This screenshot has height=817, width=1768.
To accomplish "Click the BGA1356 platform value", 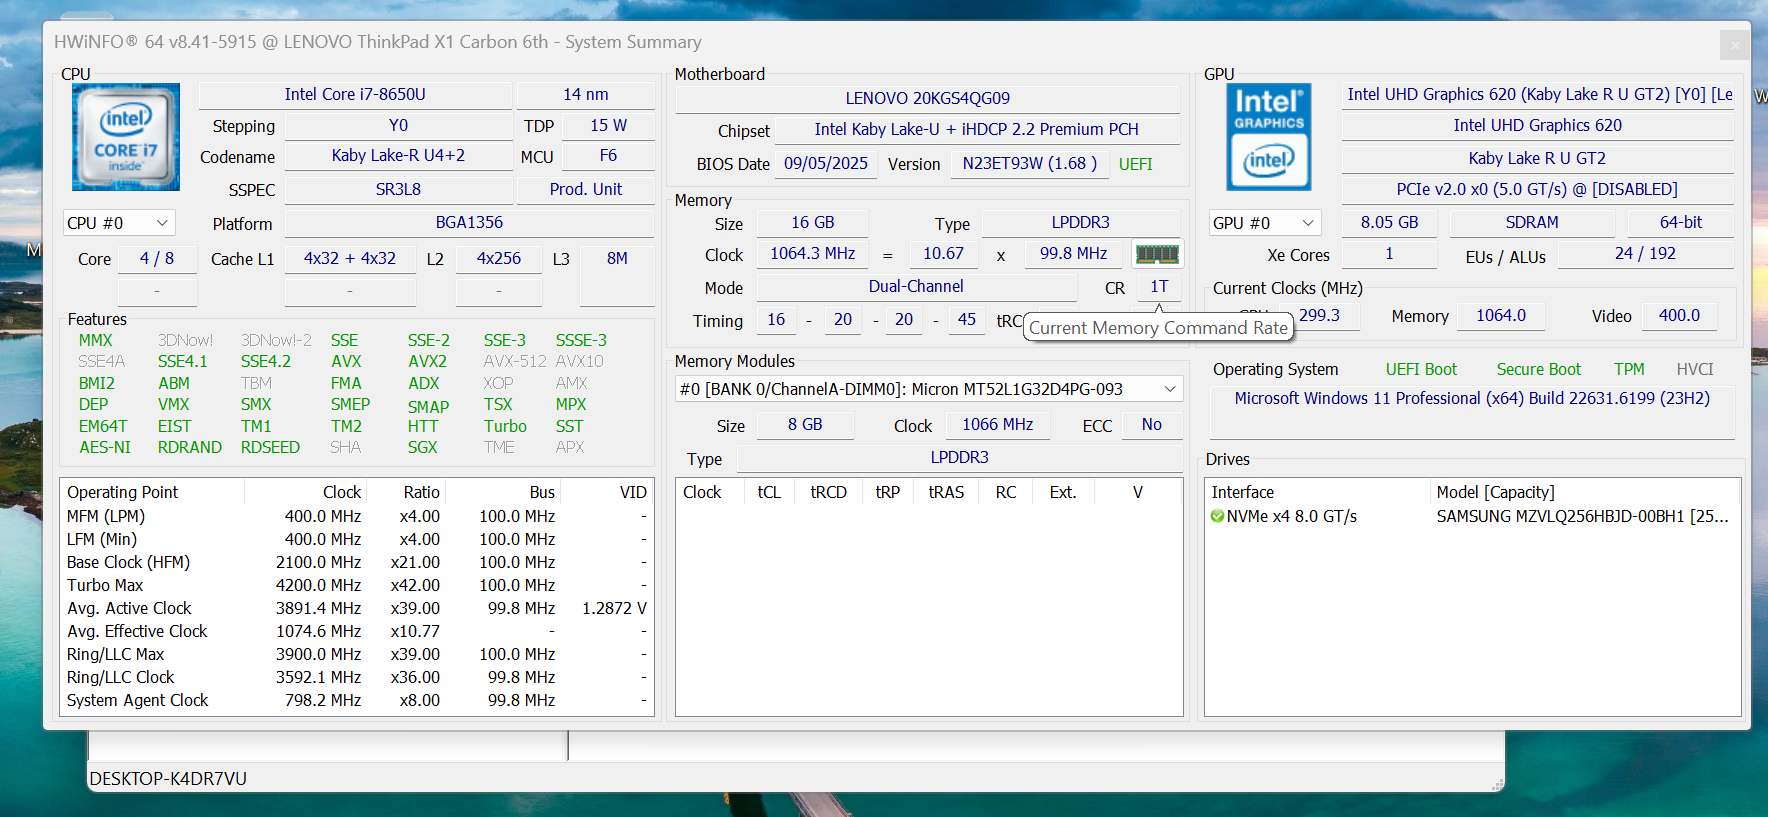I will (469, 223).
